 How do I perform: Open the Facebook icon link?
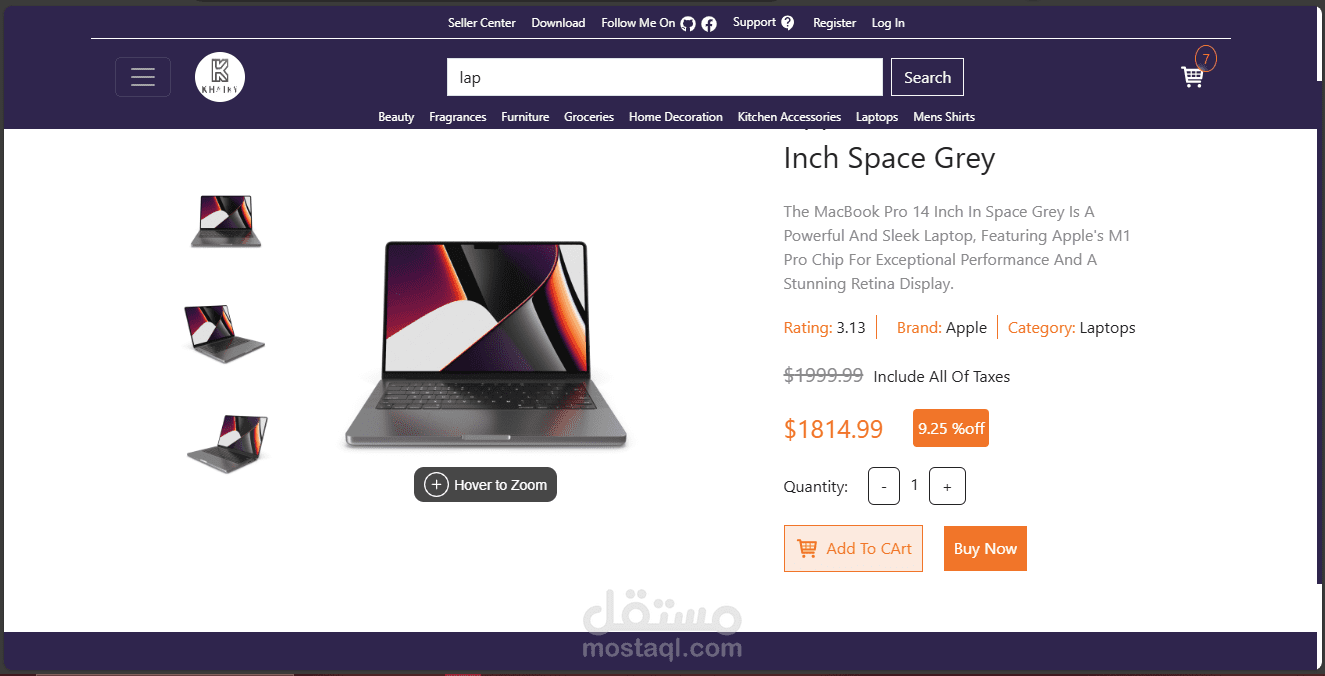(x=709, y=24)
